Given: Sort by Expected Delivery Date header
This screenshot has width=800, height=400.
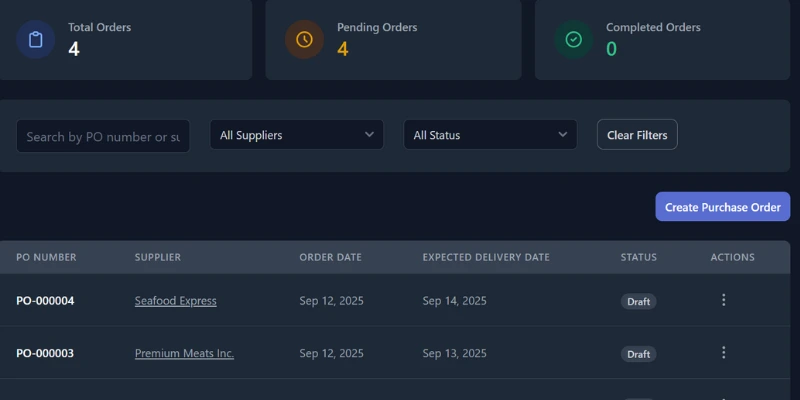Looking at the screenshot, I should point(486,257).
